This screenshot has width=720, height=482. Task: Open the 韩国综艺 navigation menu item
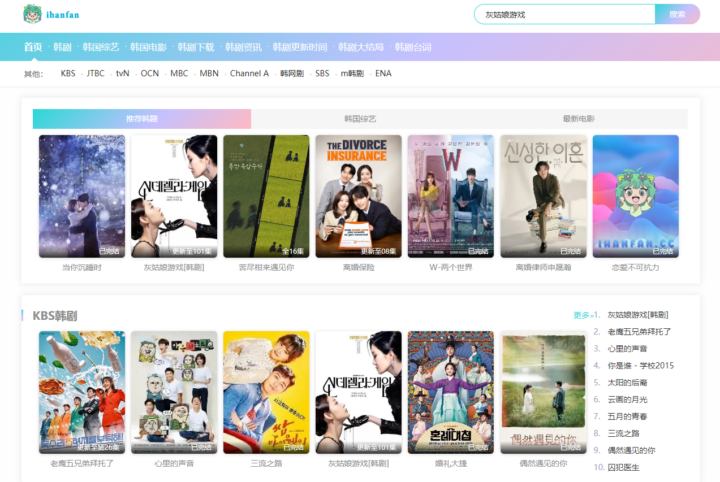(101, 47)
